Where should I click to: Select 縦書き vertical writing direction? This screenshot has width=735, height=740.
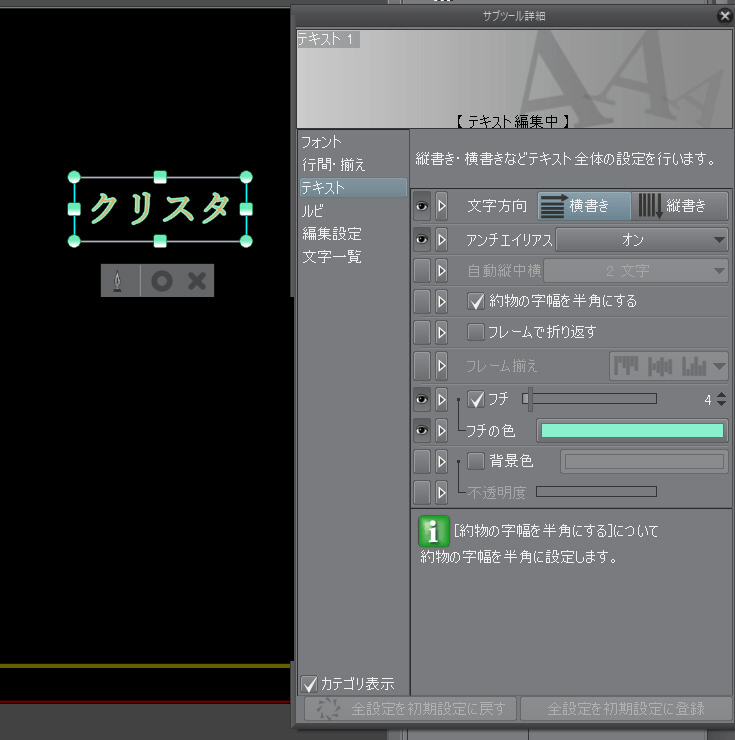coord(680,206)
